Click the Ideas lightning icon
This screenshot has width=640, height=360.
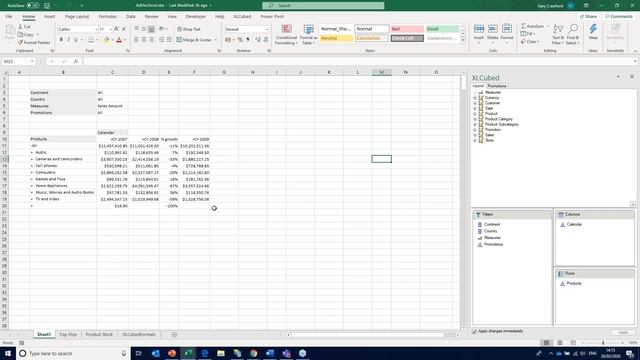point(593,29)
